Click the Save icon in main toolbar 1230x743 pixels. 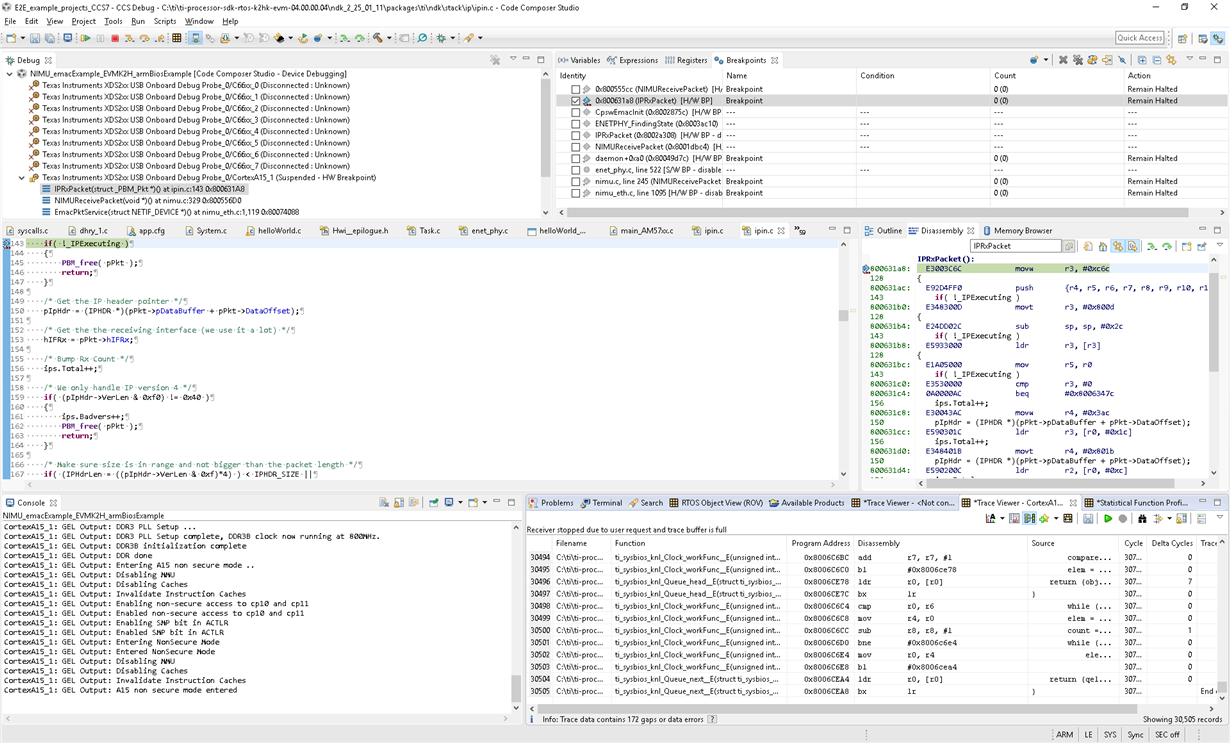point(35,38)
